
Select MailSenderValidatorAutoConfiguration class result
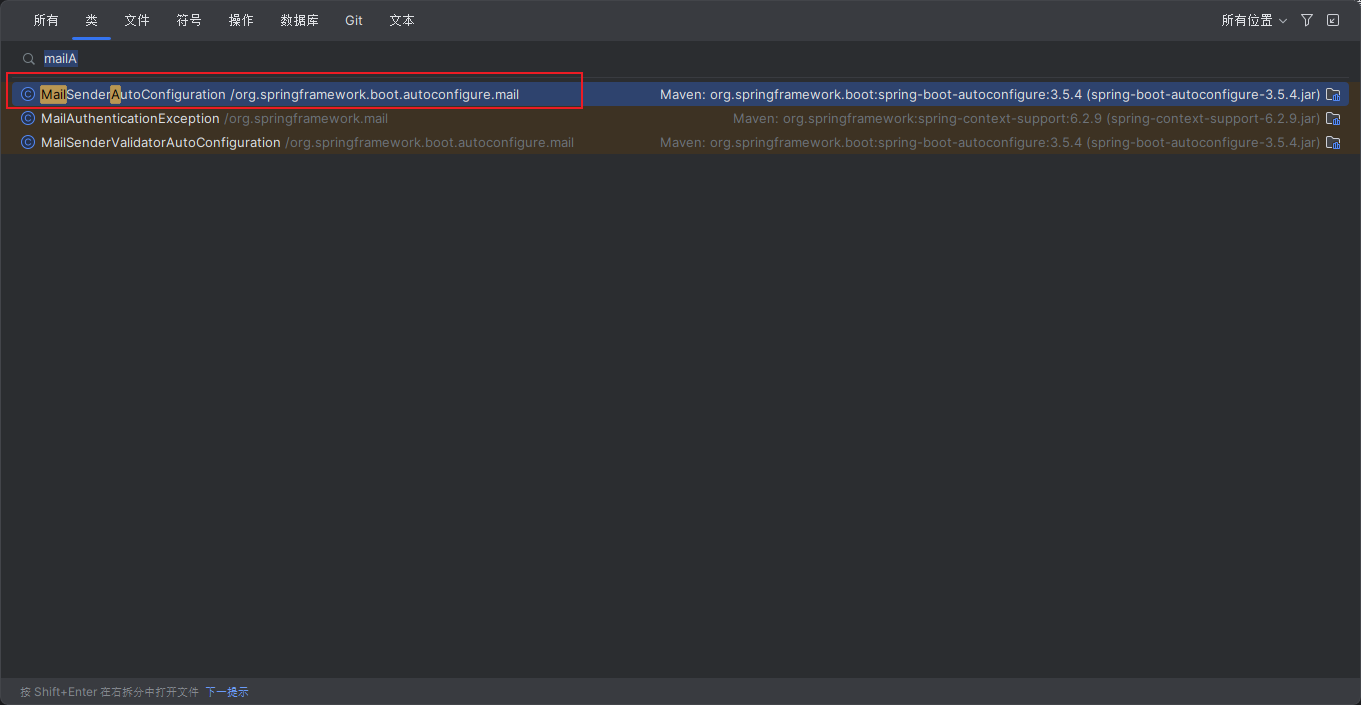[680, 142]
